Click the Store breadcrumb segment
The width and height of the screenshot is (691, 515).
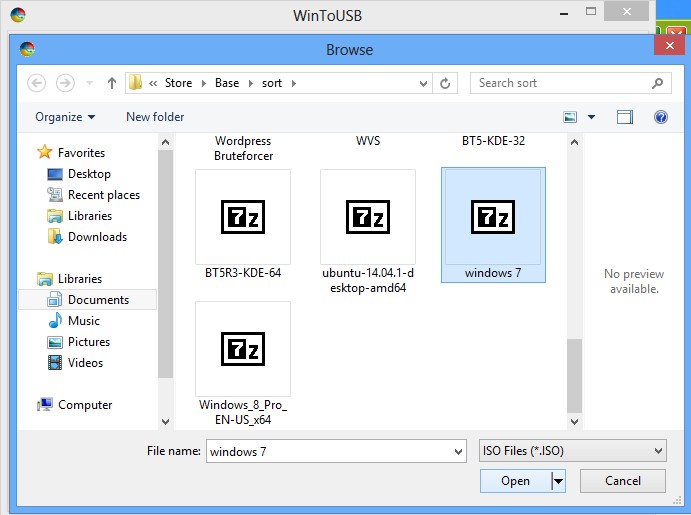[178, 83]
